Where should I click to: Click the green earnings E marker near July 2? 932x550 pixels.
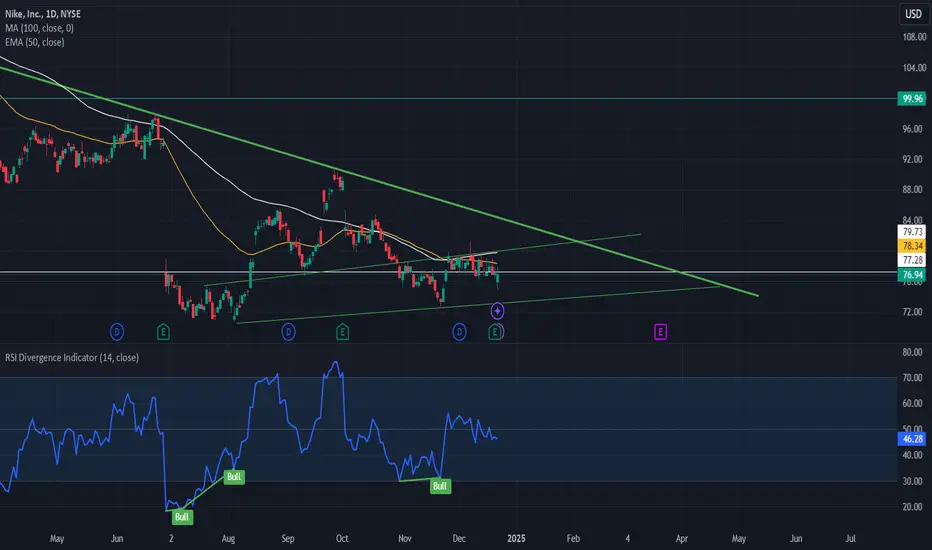click(163, 332)
